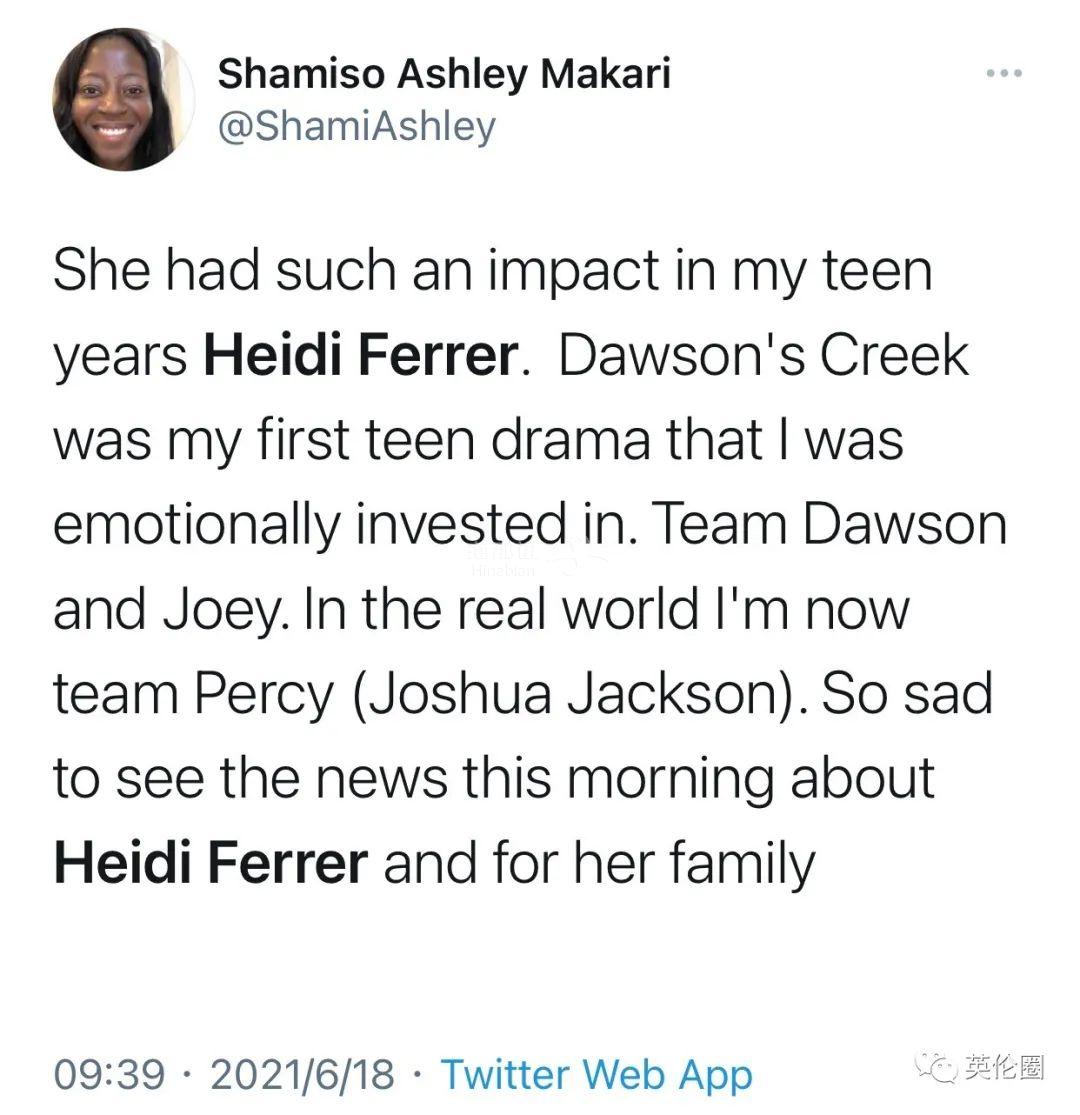Click the words Dawson's Creek in the tweet
This screenshot has width=1080, height=1115.
click(763, 355)
